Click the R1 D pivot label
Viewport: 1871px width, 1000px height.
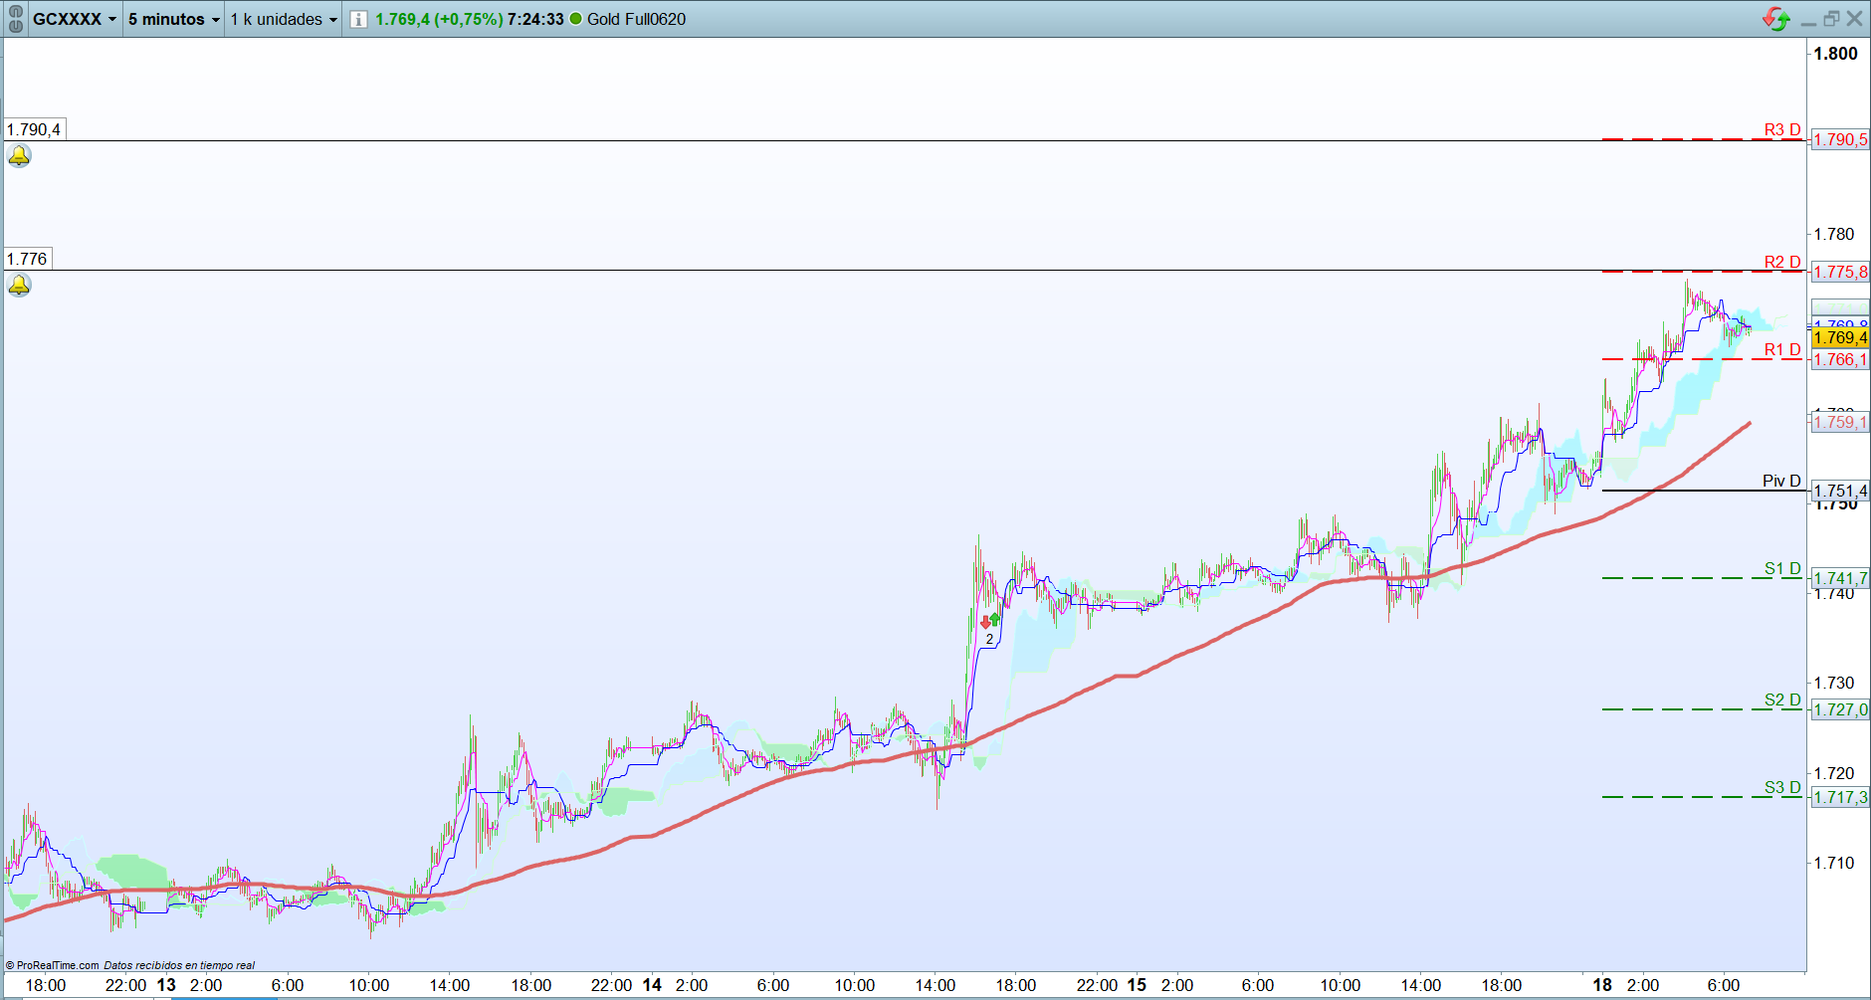(x=1782, y=350)
